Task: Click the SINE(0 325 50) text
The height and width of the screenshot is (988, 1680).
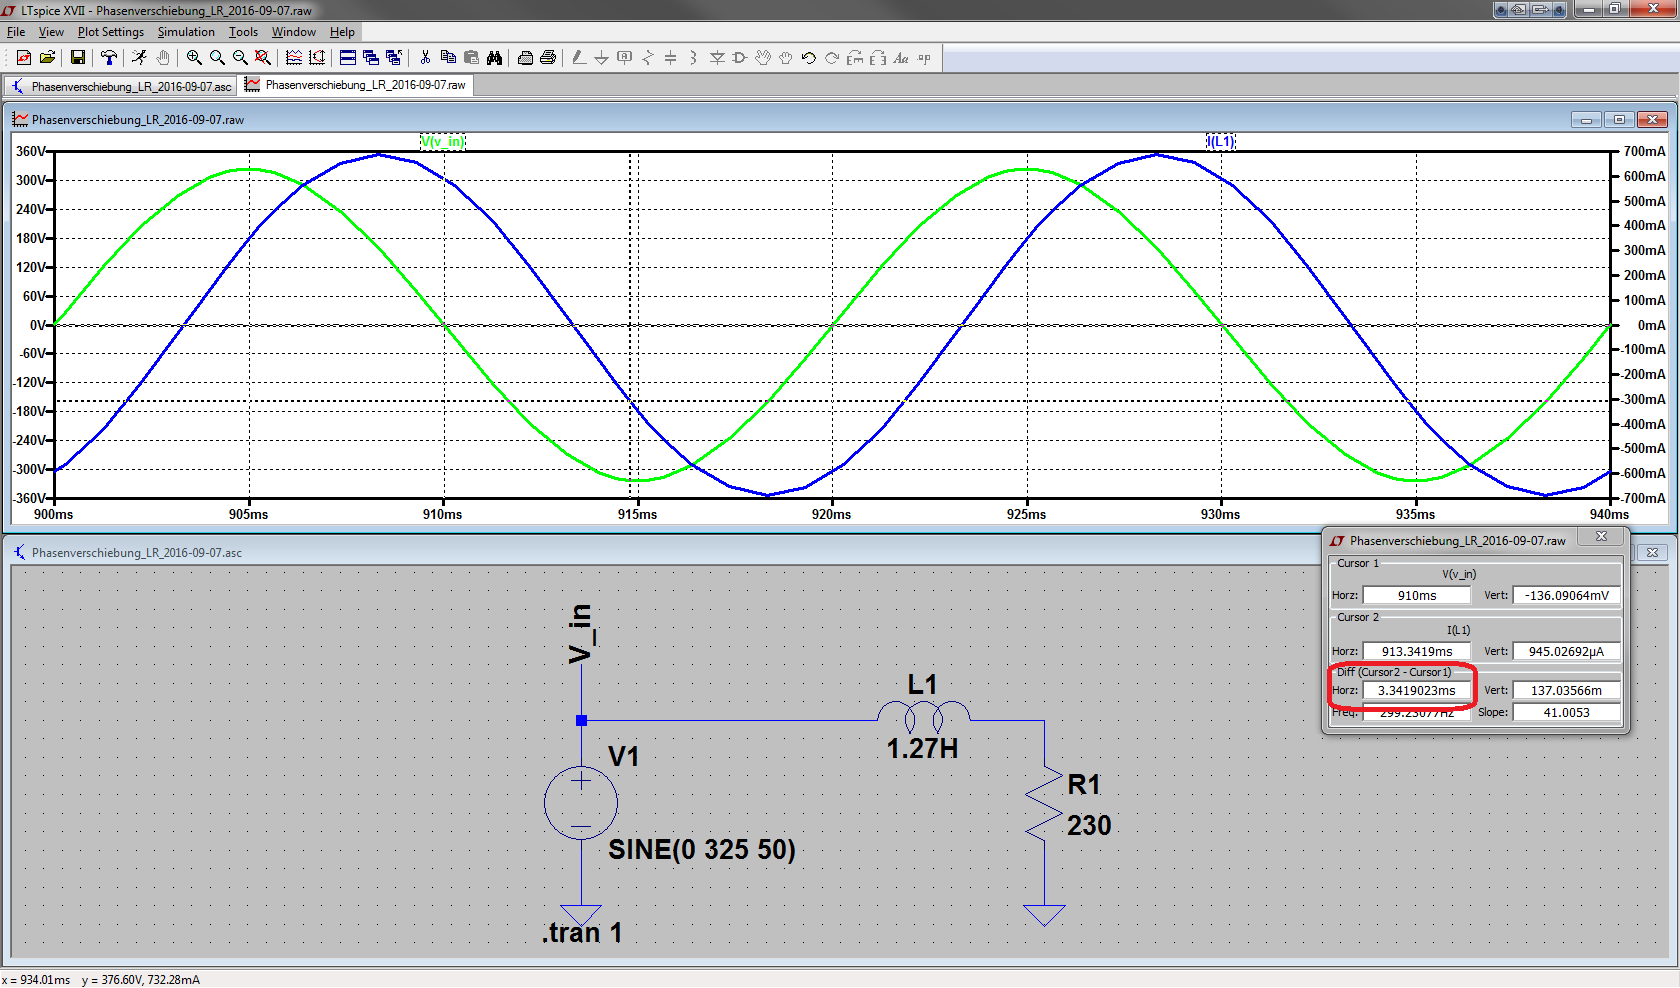Action: (x=702, y=849)
